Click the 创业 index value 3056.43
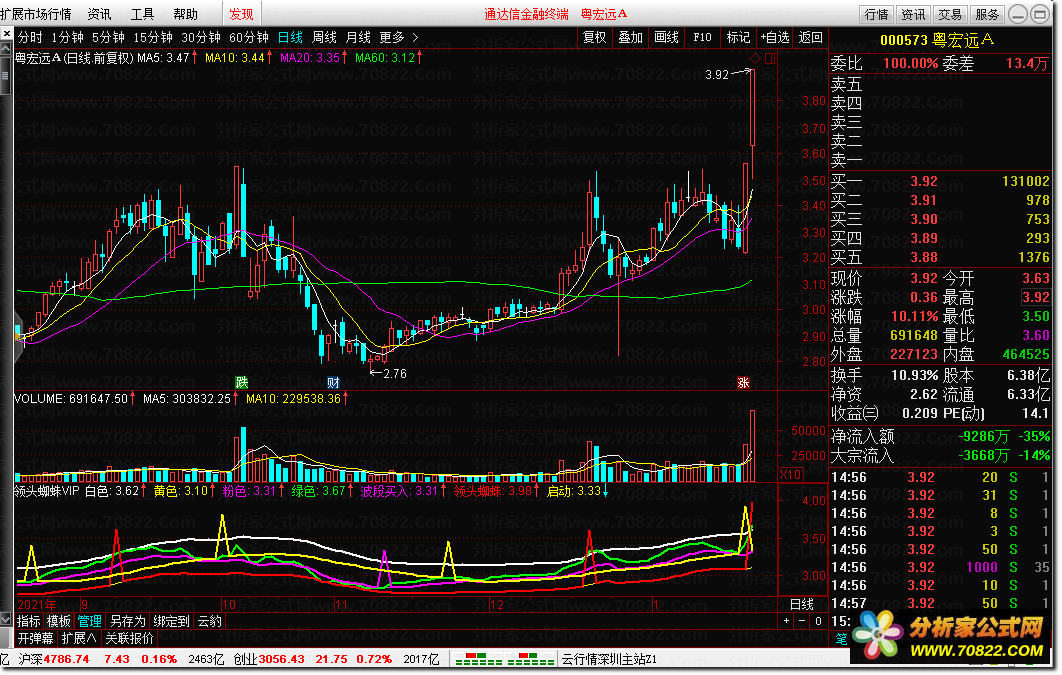1062x675 pixels. [x=281, y=659]
